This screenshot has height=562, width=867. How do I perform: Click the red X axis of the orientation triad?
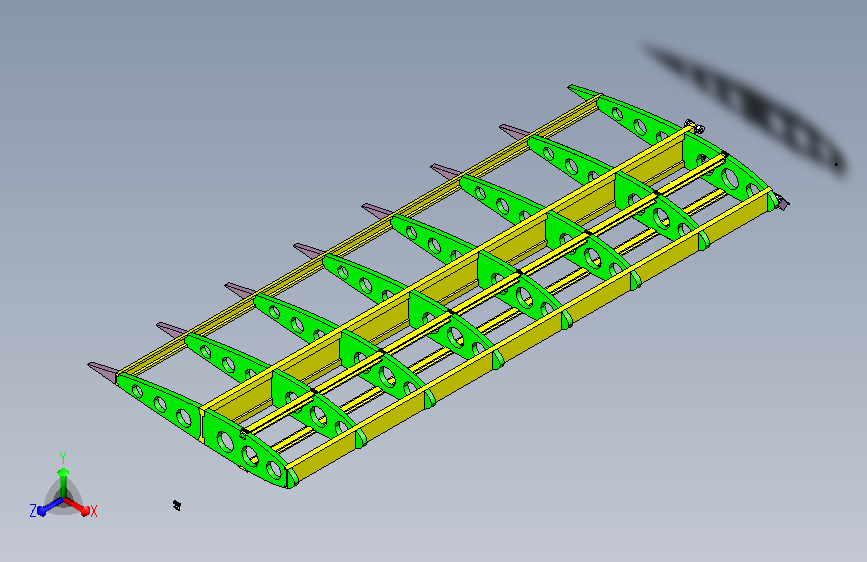pyautogui.click(x=77, y=506)
